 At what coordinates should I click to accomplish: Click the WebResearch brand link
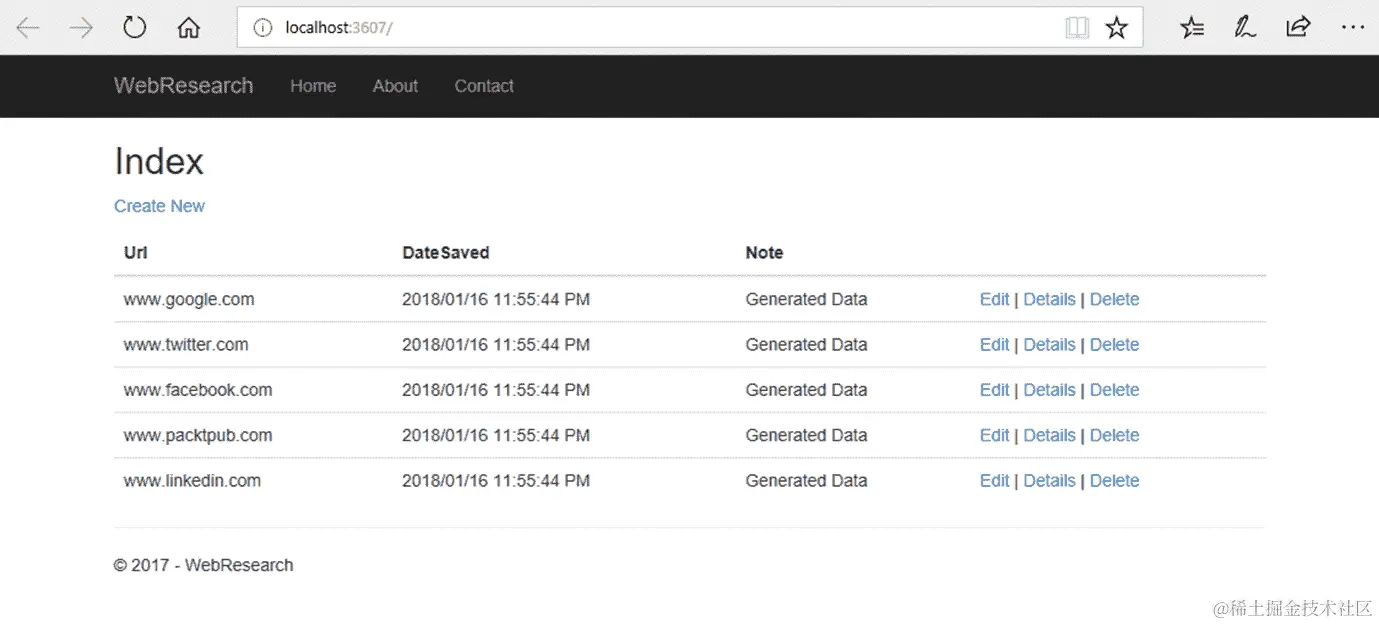coord(183,86)
